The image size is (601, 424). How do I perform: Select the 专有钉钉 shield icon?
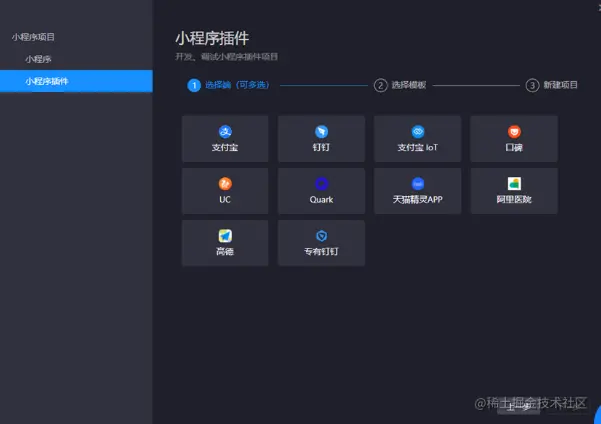pyautogui.click(x=321, y=236)
